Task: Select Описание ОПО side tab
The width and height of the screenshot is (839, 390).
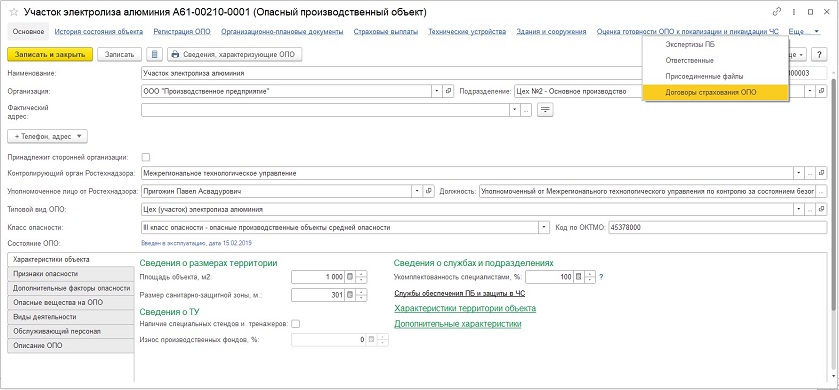Action: point(71,346)
